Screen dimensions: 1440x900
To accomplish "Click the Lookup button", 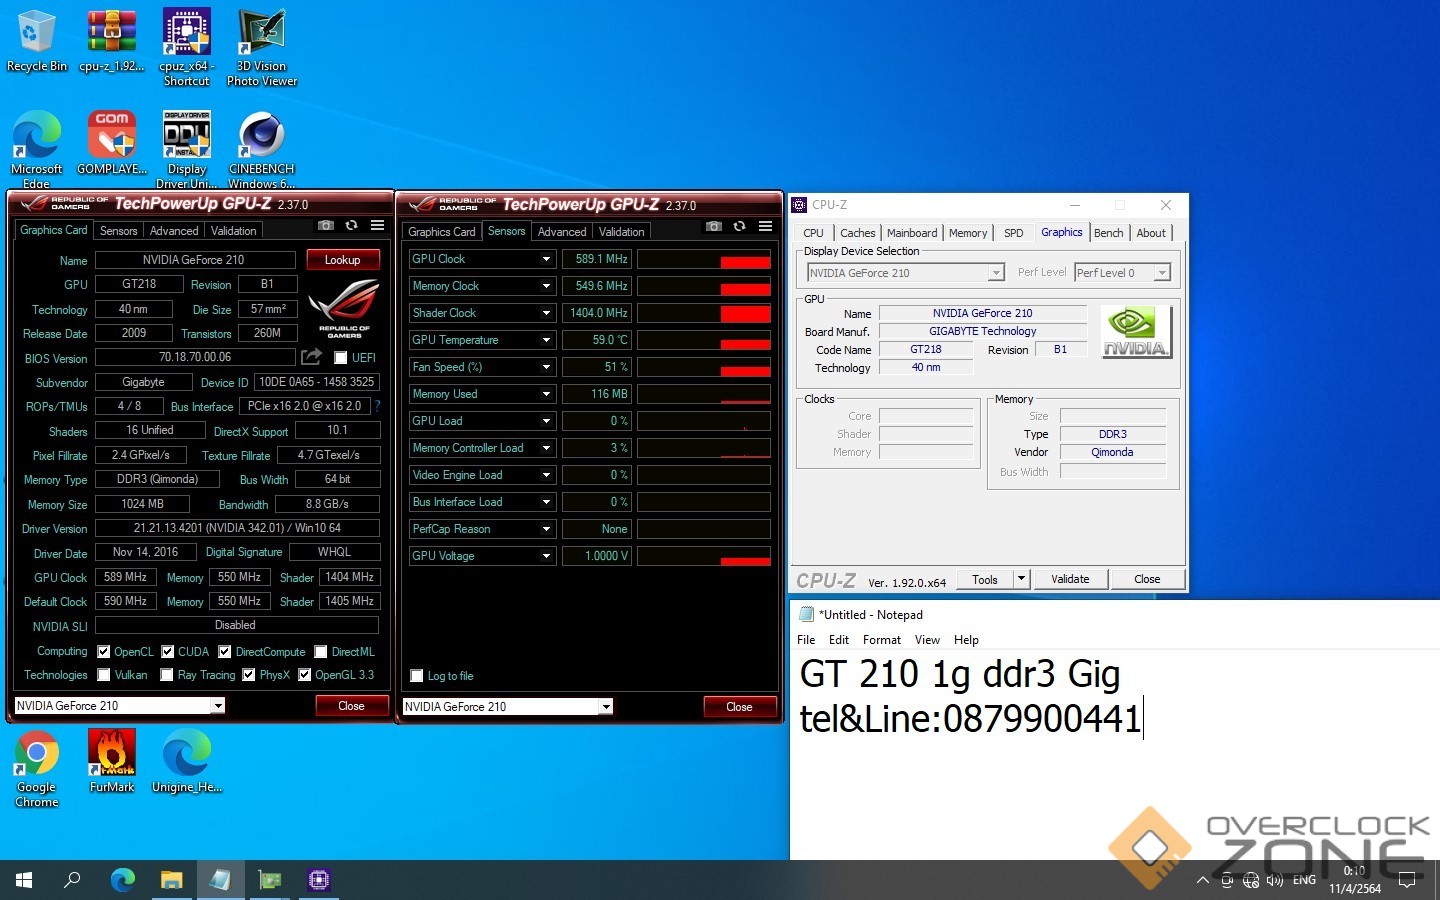I will (x=342, y=260).
